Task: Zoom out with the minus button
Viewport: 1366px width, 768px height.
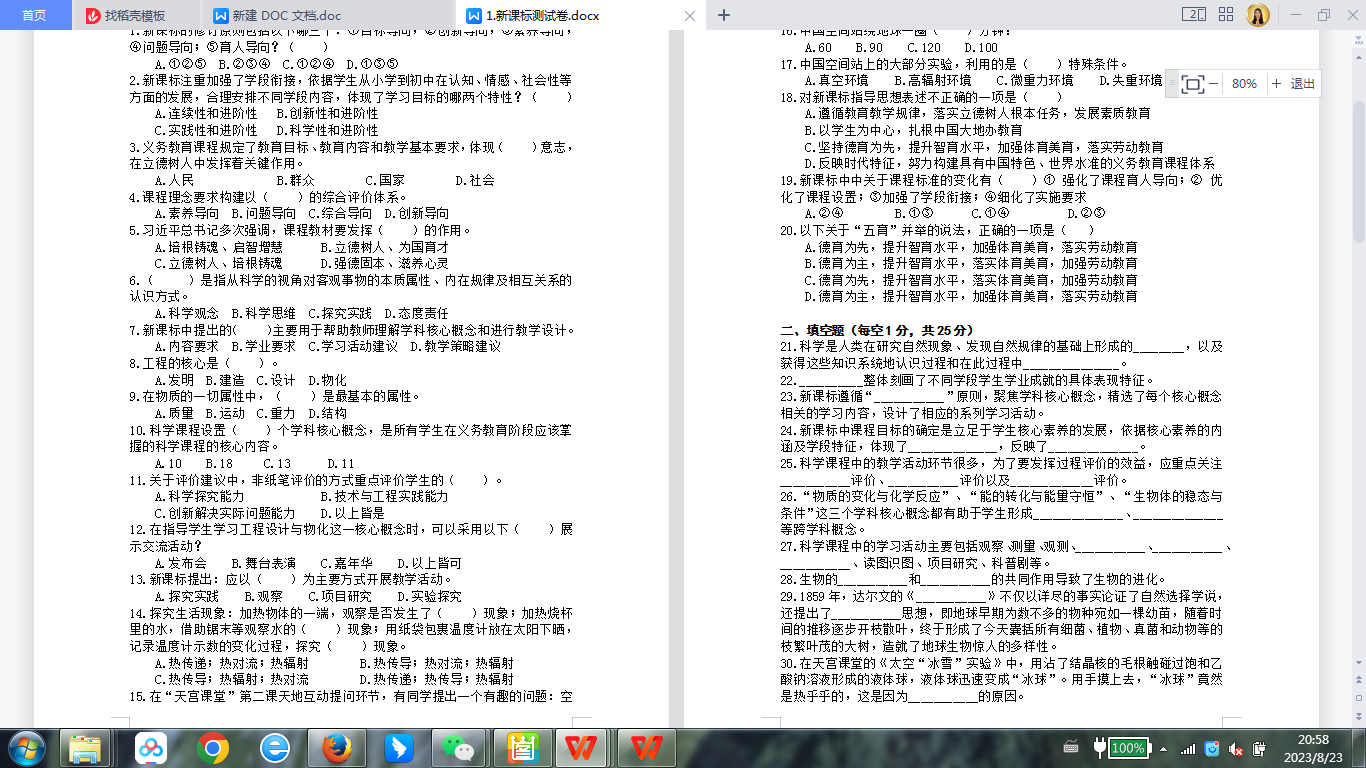Action: [1214, 84]
